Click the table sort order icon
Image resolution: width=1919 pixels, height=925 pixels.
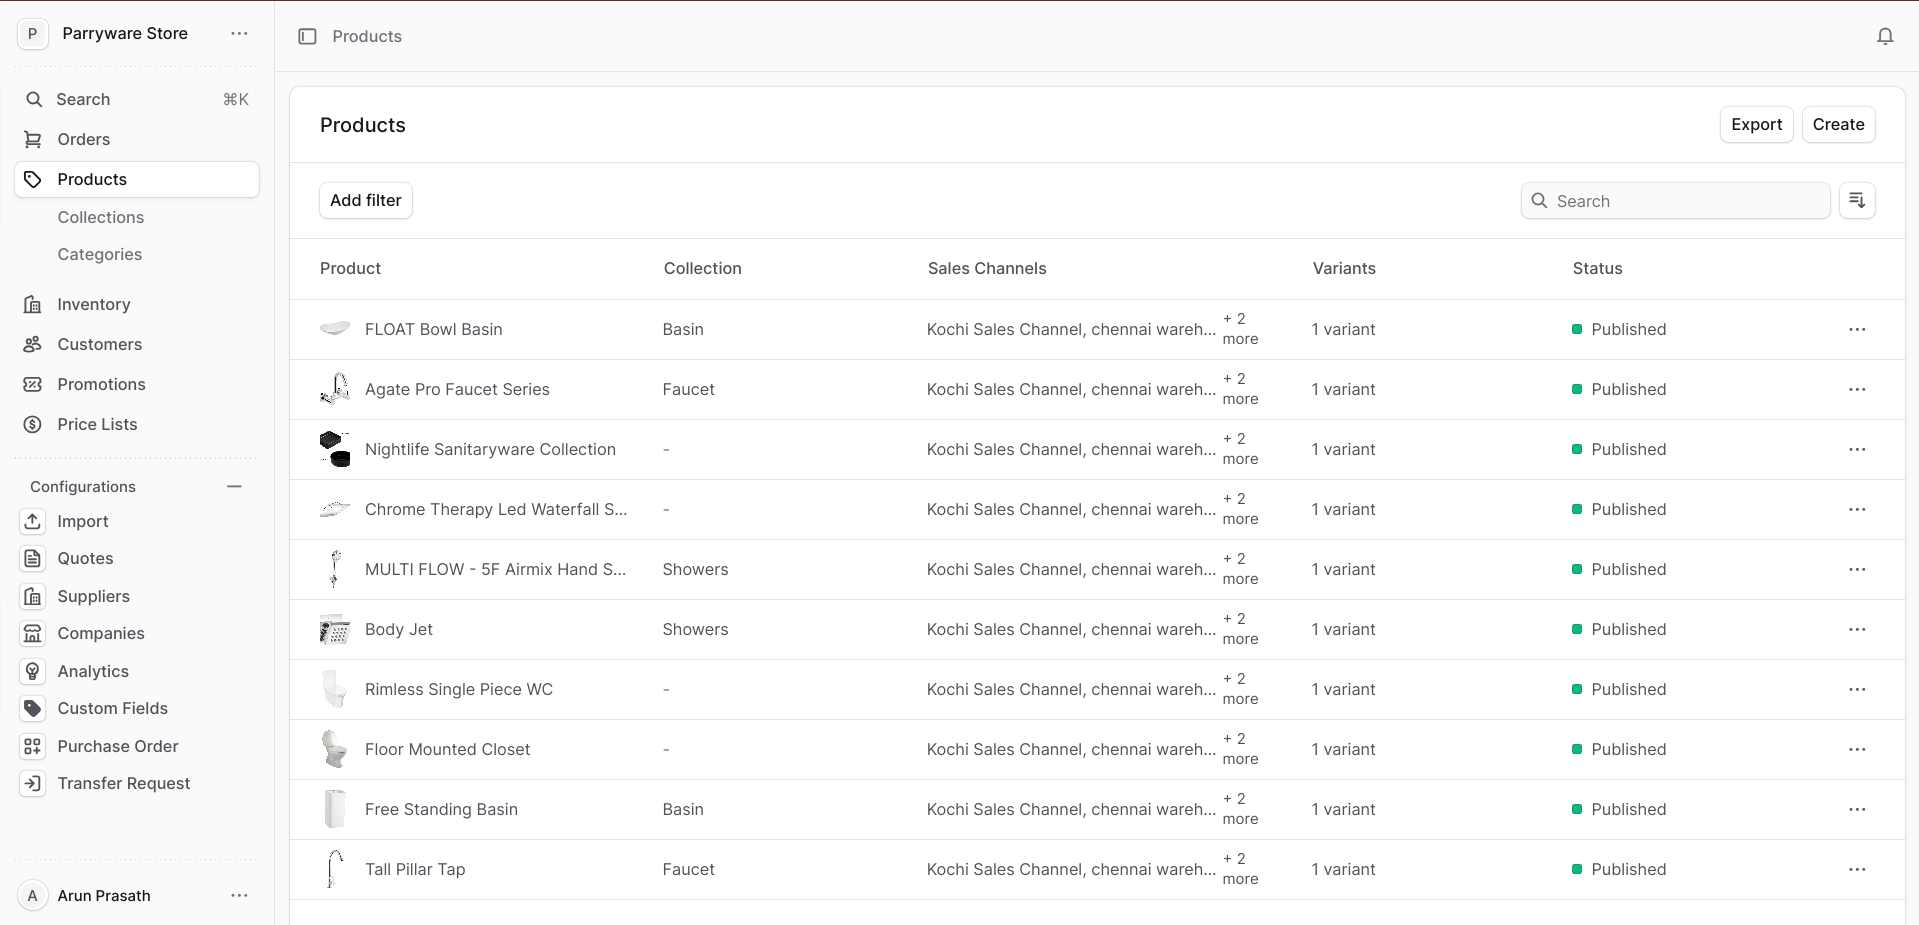coord(1857,201)
